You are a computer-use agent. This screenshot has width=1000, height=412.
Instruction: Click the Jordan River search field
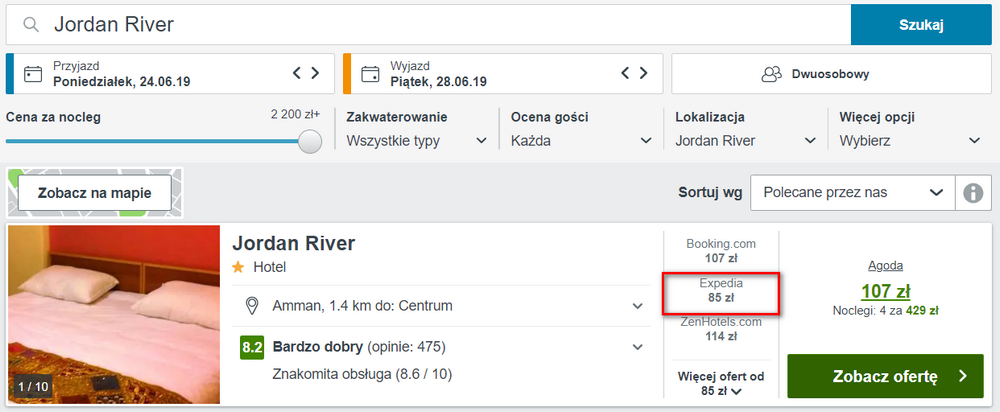[429, 25]
